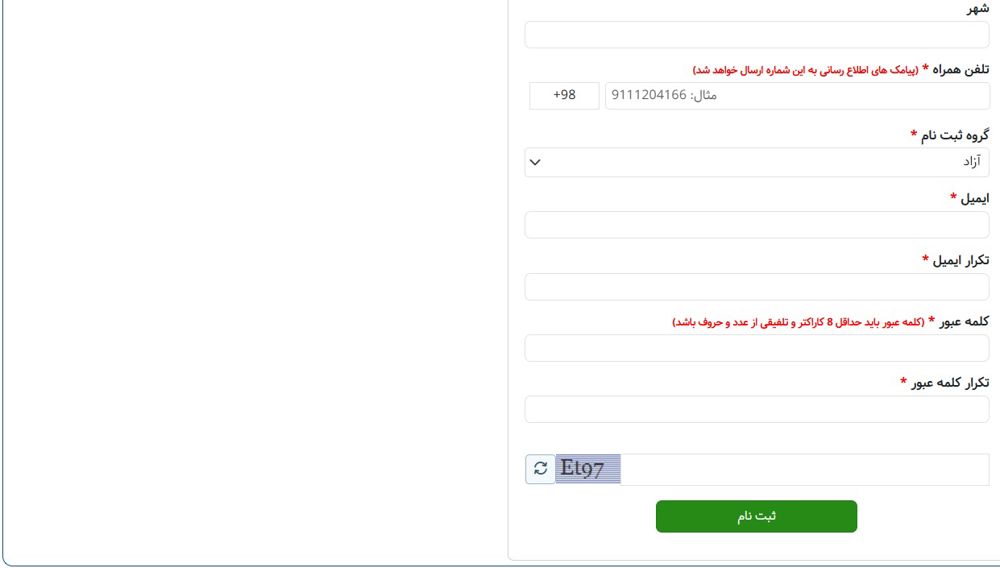Focus the شهر city input field
This screenshot has height=568, width=1000.
[757, 34]
